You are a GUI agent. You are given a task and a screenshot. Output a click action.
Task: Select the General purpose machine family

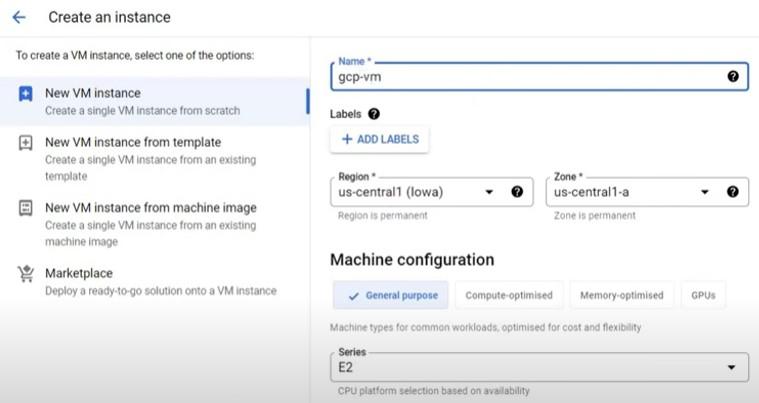(391, 295)
